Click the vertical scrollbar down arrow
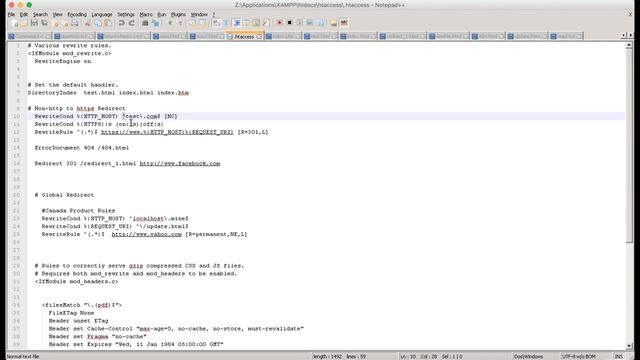 (629, 345)
